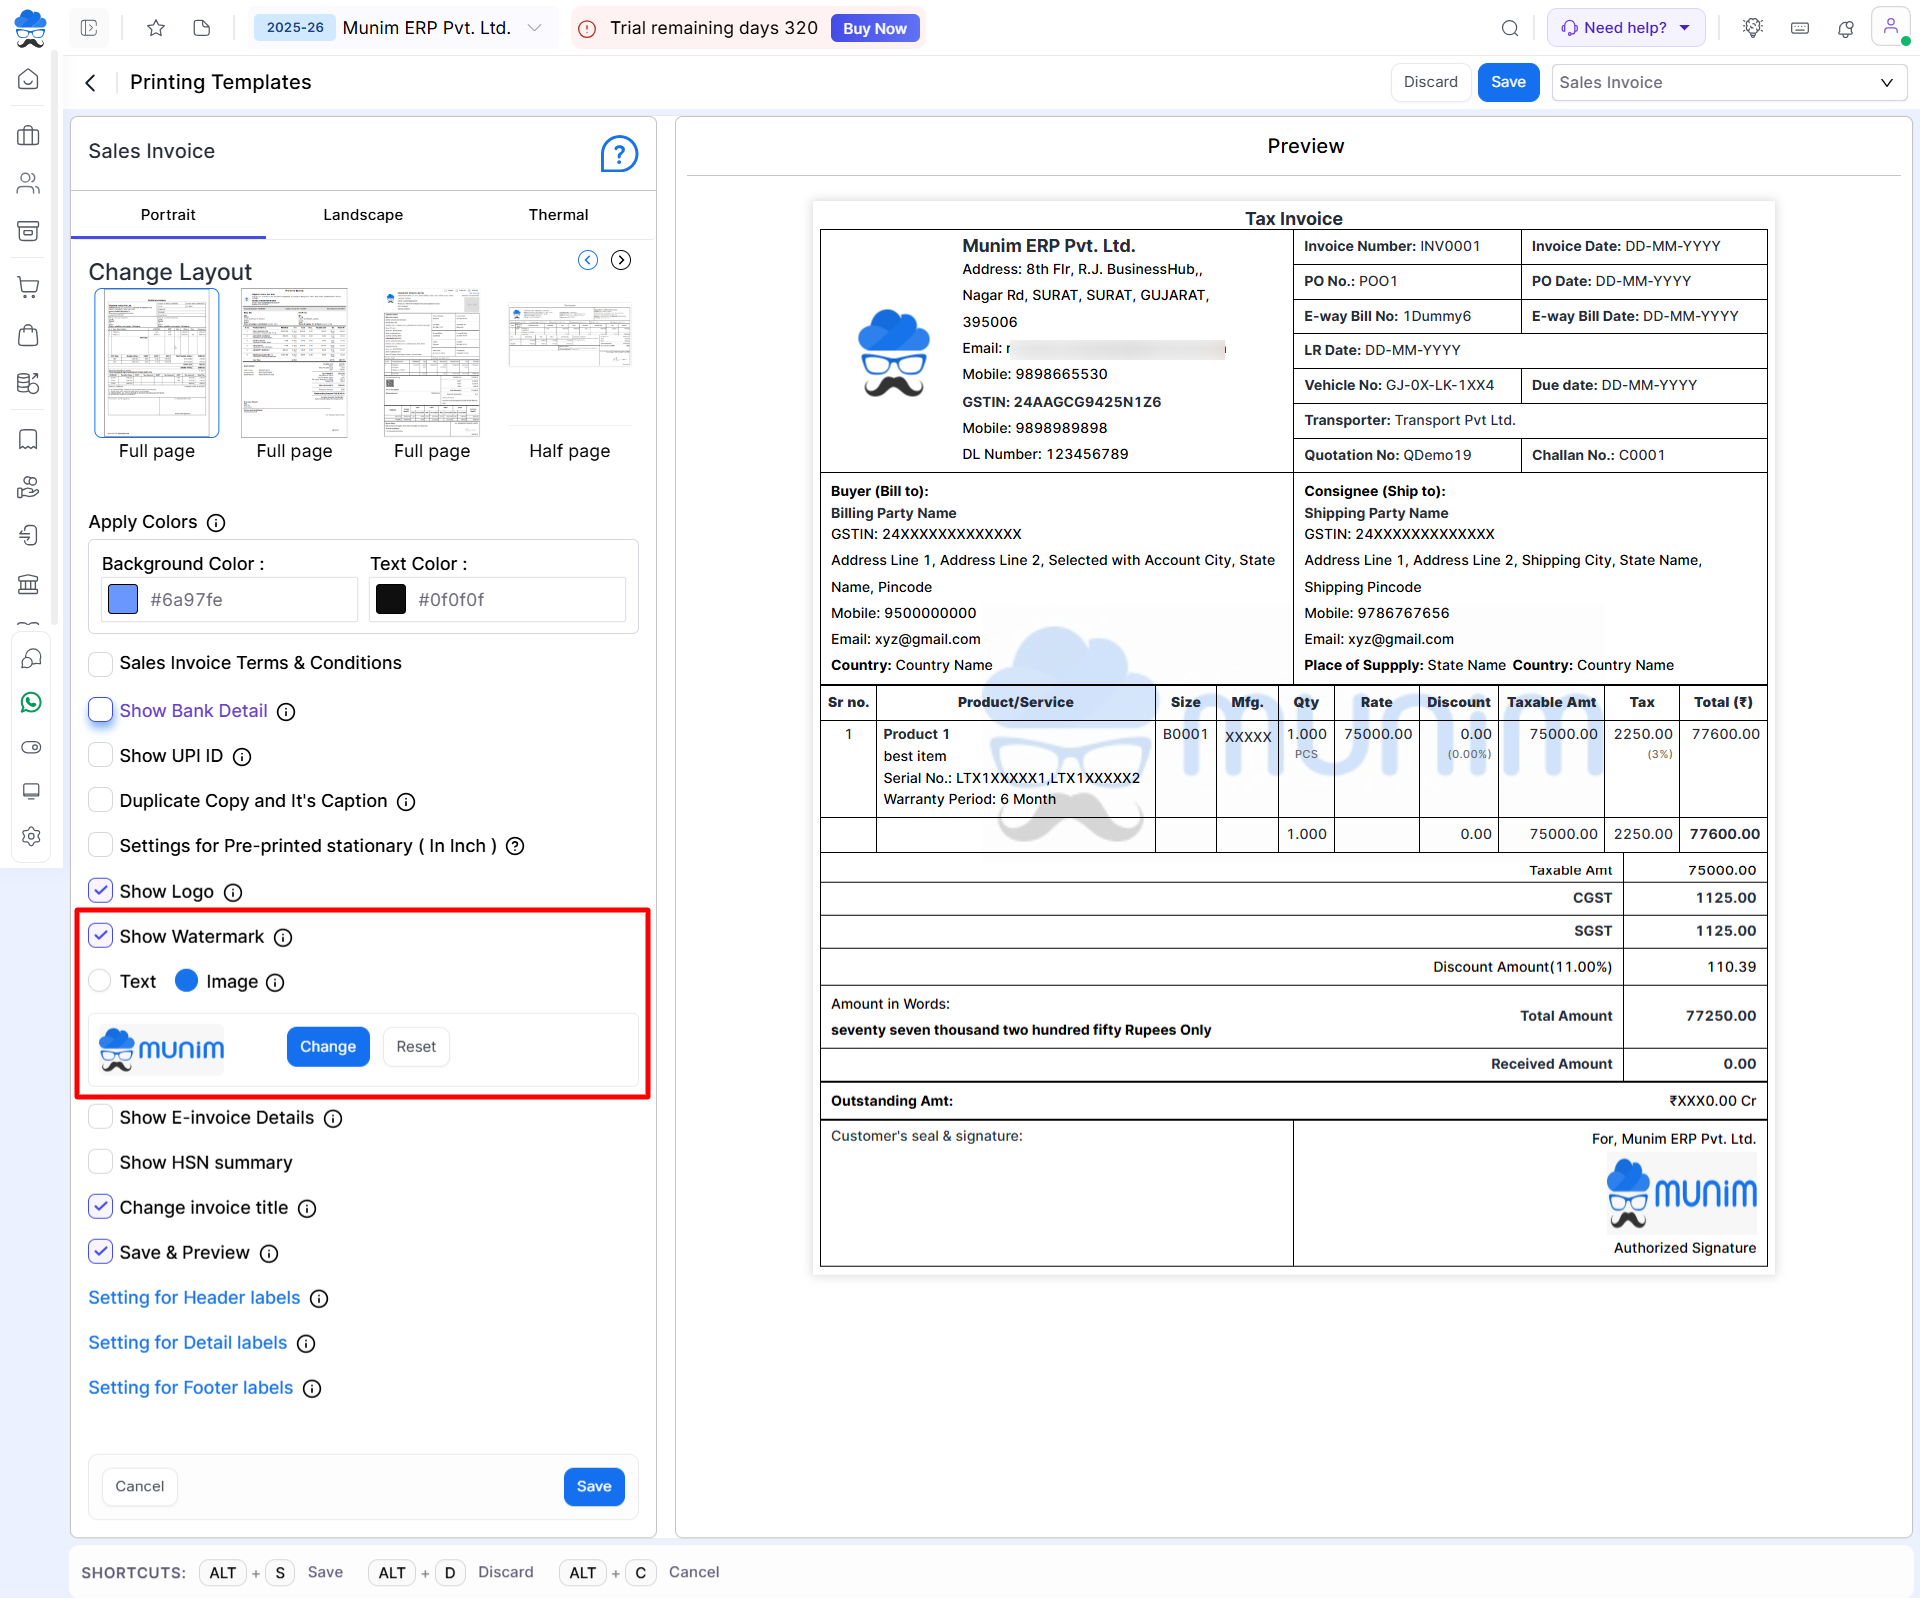The width and height of the screenshot is (1920, 1600).
Task: Click the back arrow beside Printing Templates
Action: 91,83
